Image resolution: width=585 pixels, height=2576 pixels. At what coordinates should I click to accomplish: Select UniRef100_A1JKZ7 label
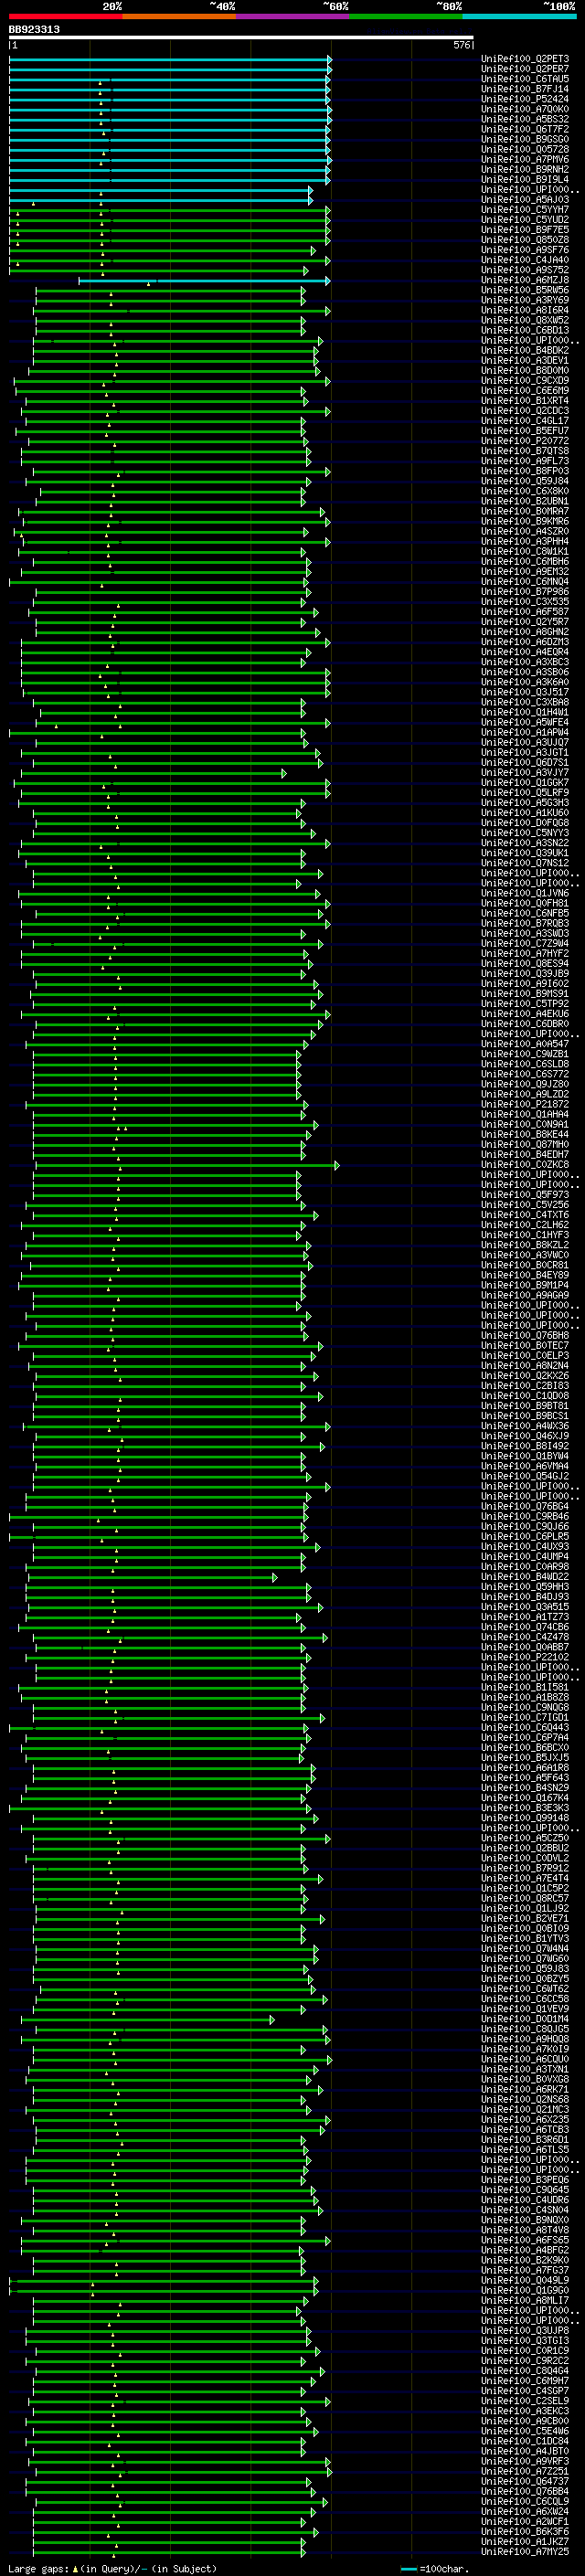[x=525, y=2542]
